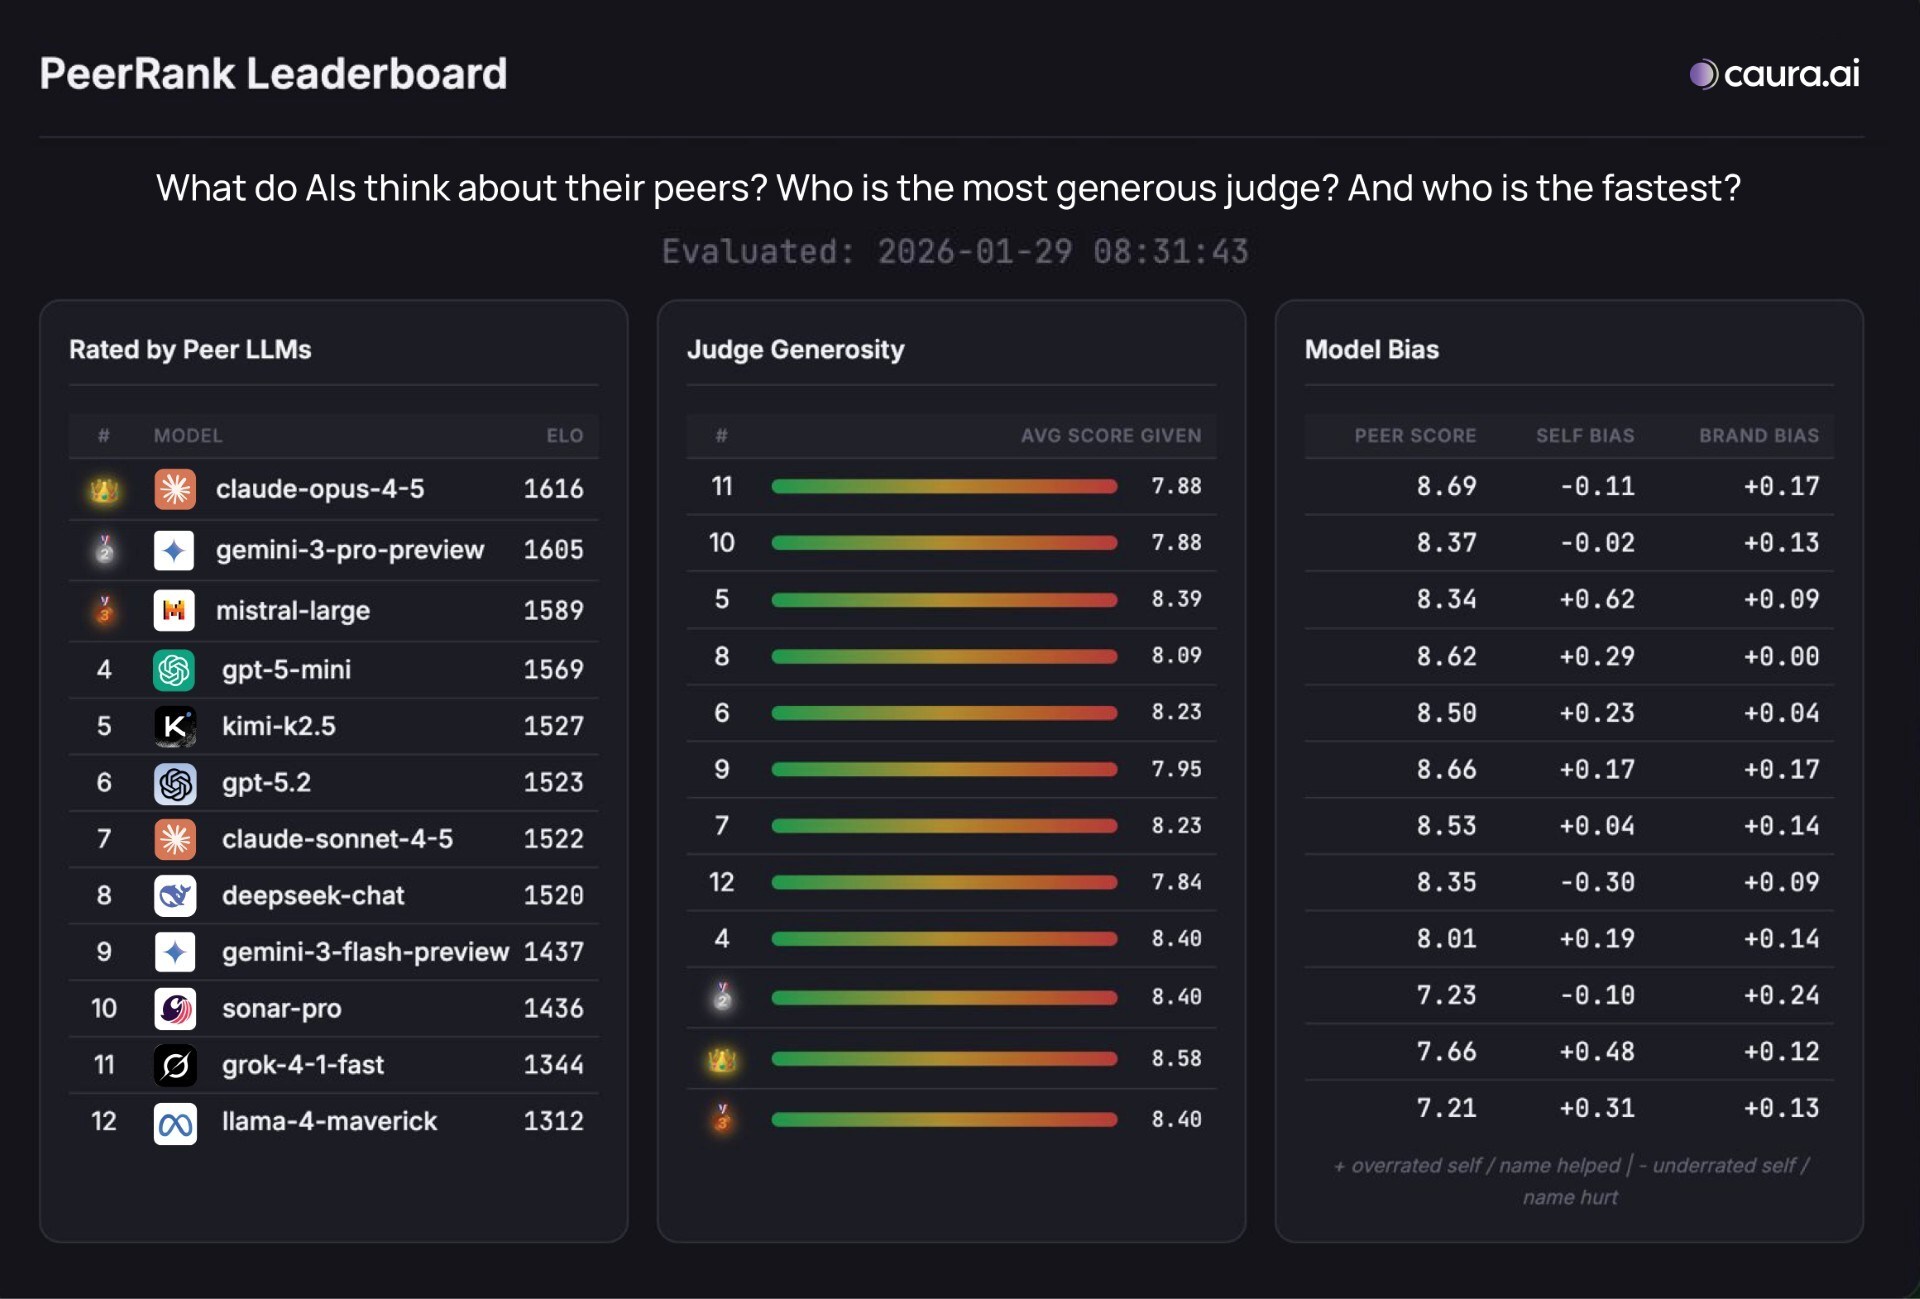Click the grok-4-1-fast logo icon
Screen dimensions: 1920x1299
(x=175, y=1066)
